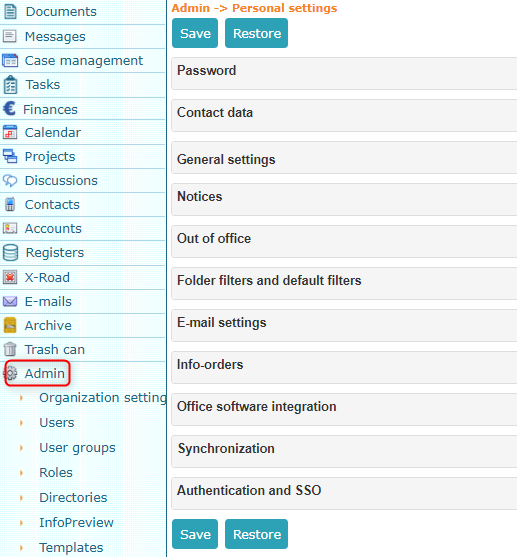Click the bottom Restore button
This screenshot has height=557, width=517.
[257, 534]
